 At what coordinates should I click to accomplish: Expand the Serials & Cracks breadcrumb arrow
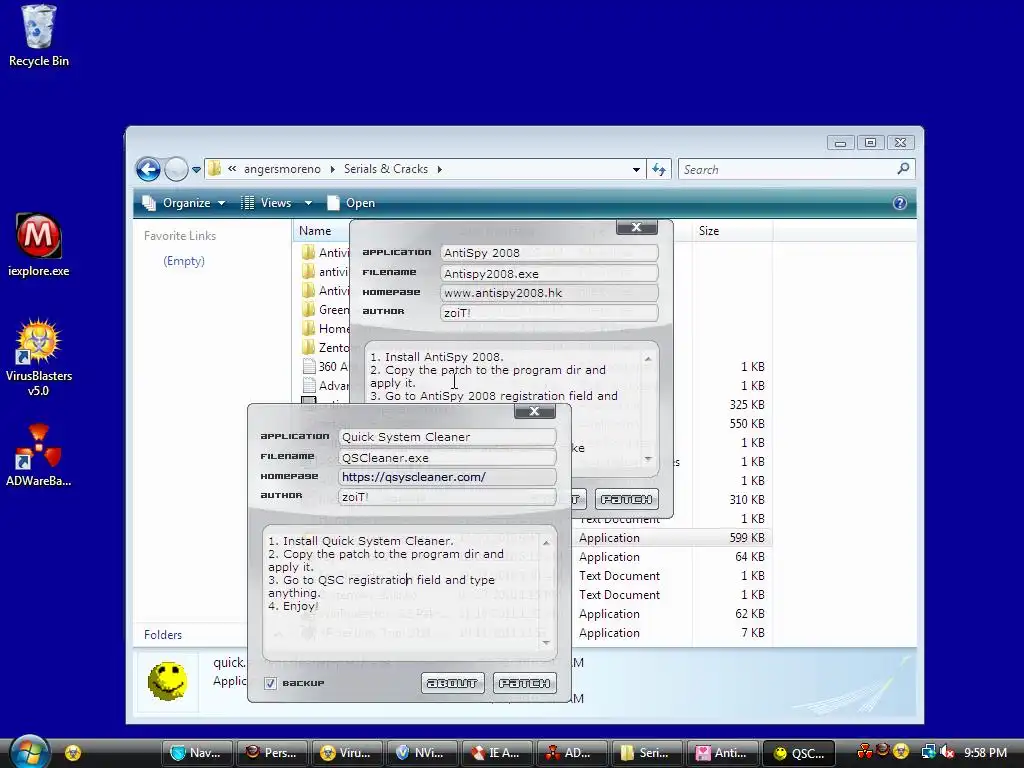[x=440, y=169]
